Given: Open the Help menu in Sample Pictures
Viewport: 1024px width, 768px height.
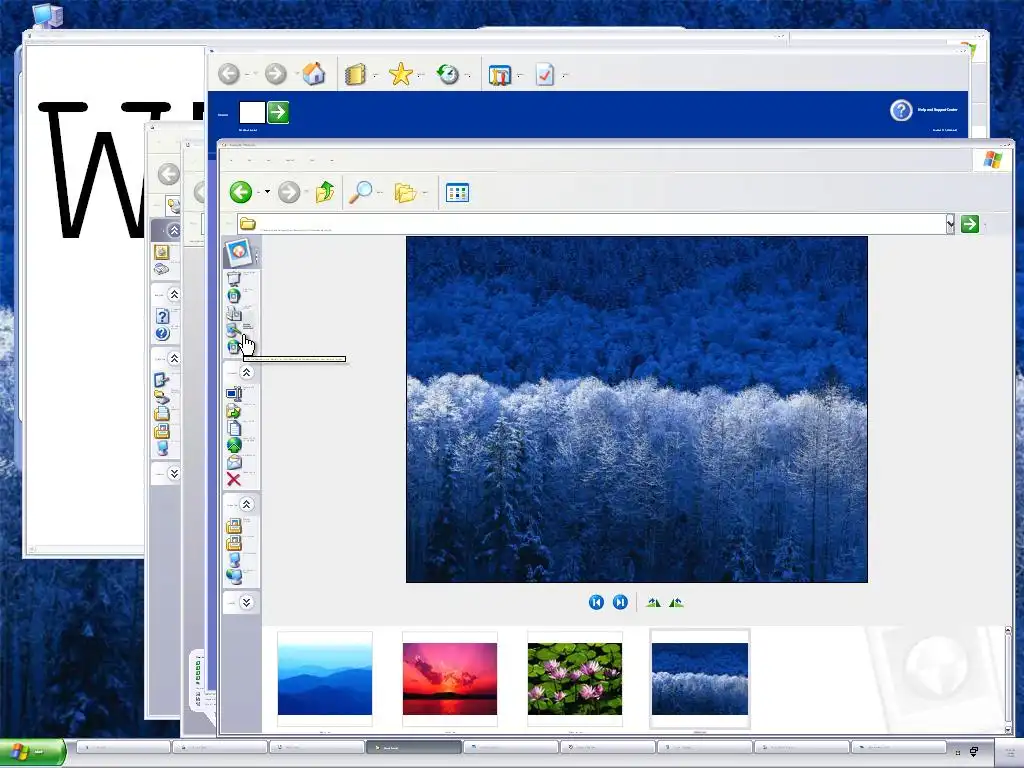Looking at the screenshot, I should (332, 160).
